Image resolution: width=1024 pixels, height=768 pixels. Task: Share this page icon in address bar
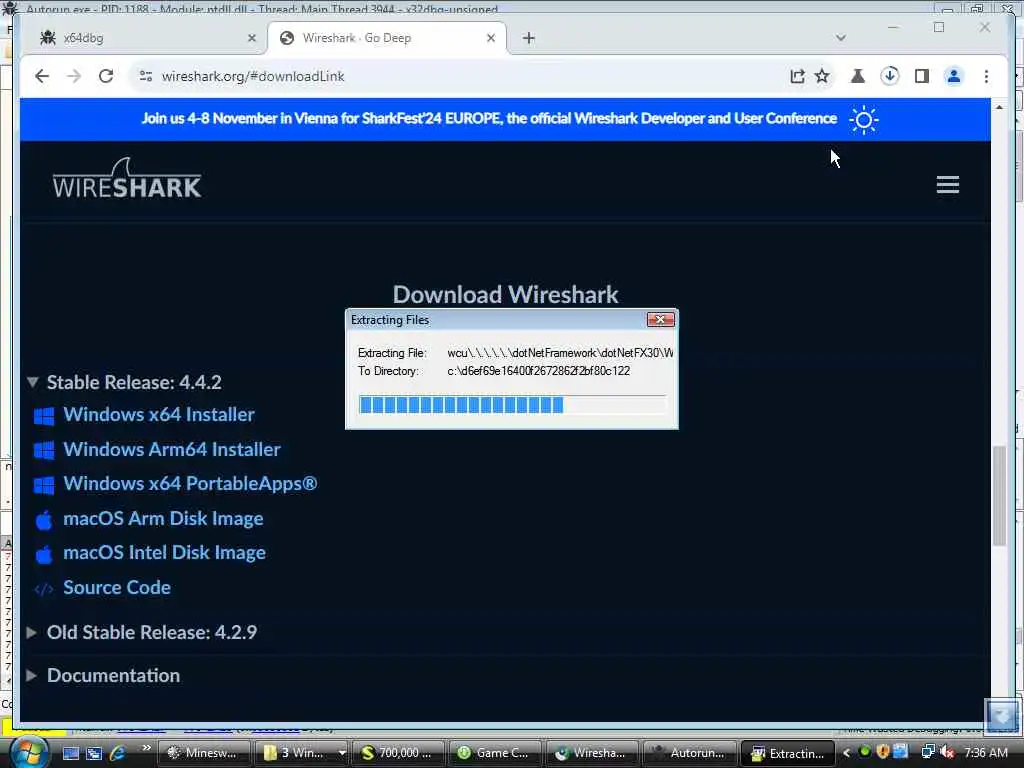pyautogui.click(x=797, y=76)
